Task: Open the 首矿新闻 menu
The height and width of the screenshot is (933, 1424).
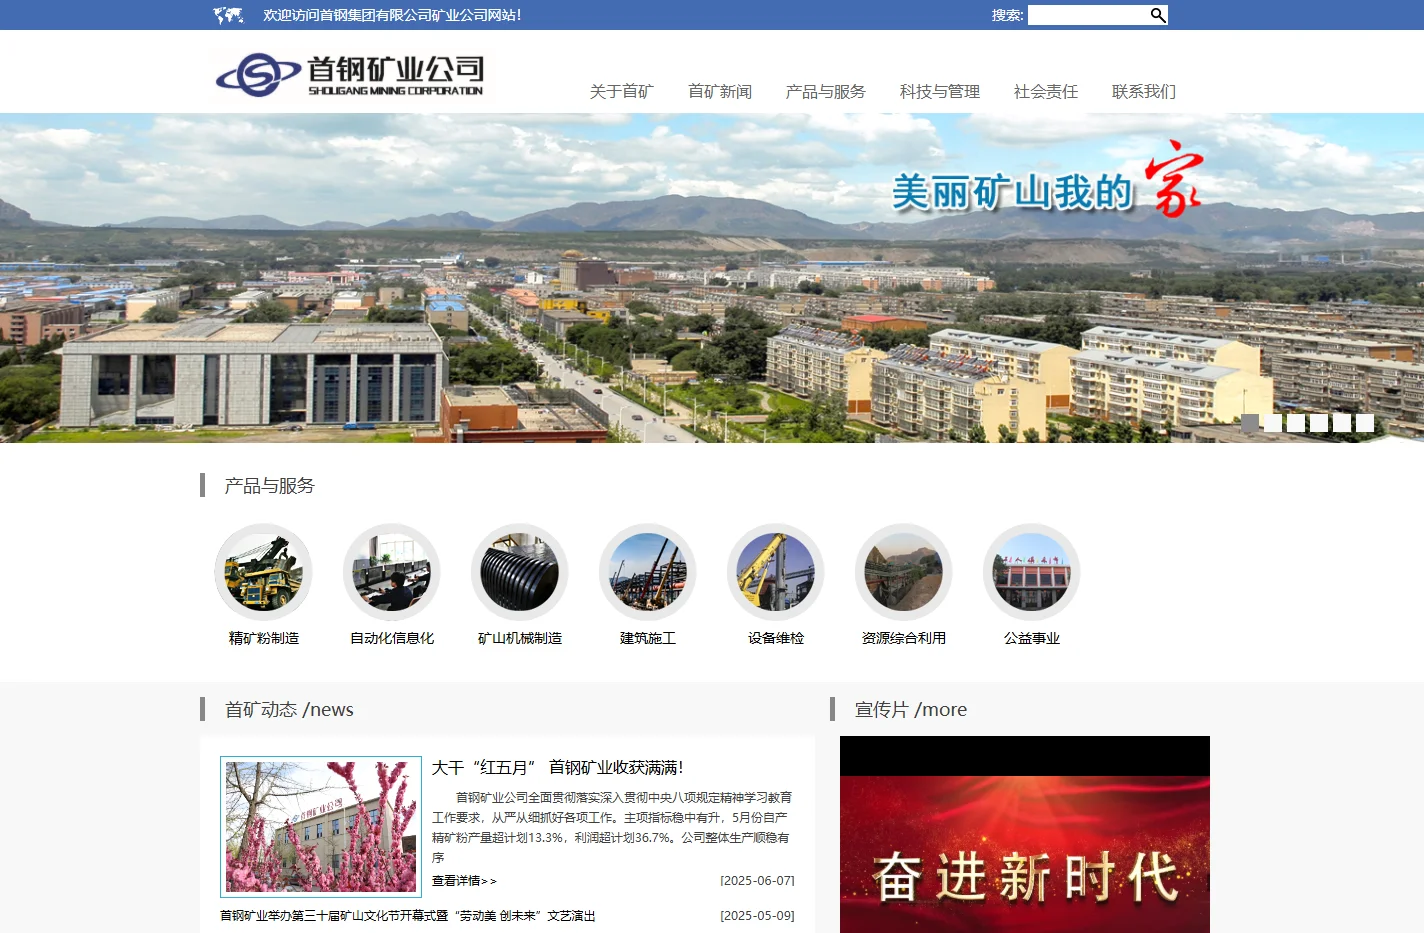Action: (x=720, y=91)
